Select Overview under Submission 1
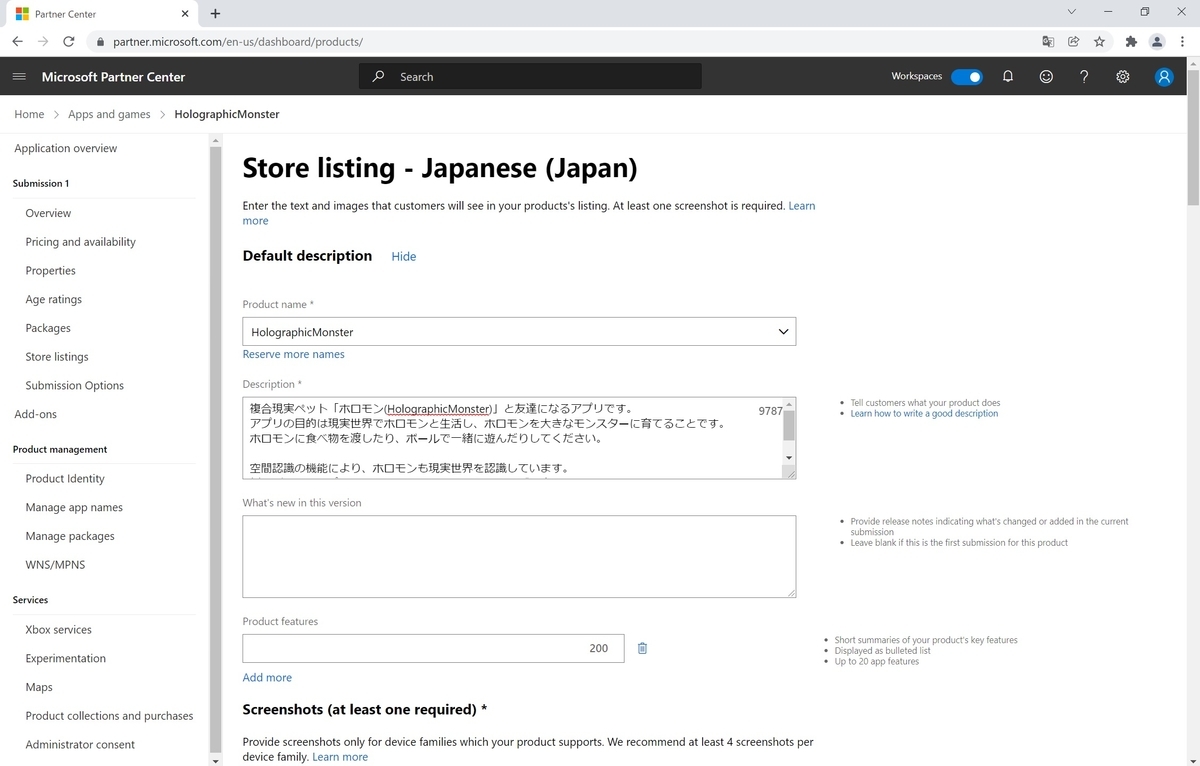 48,213
